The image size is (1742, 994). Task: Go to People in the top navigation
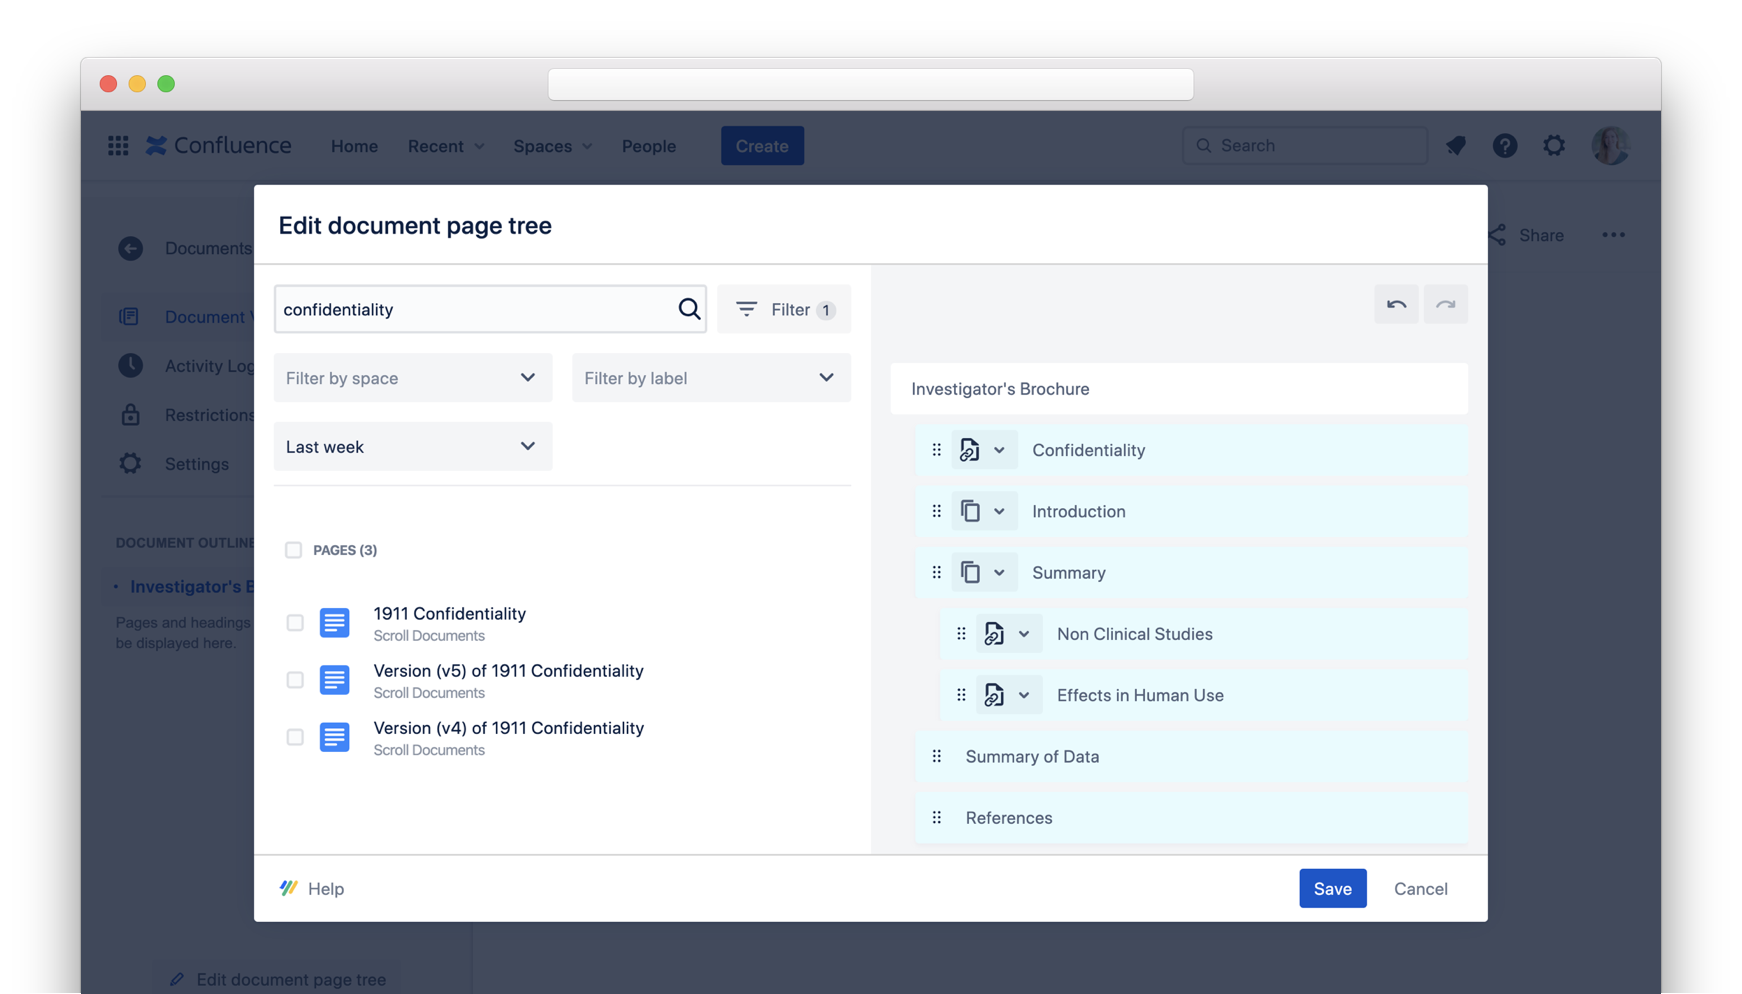tap(648, 146)
